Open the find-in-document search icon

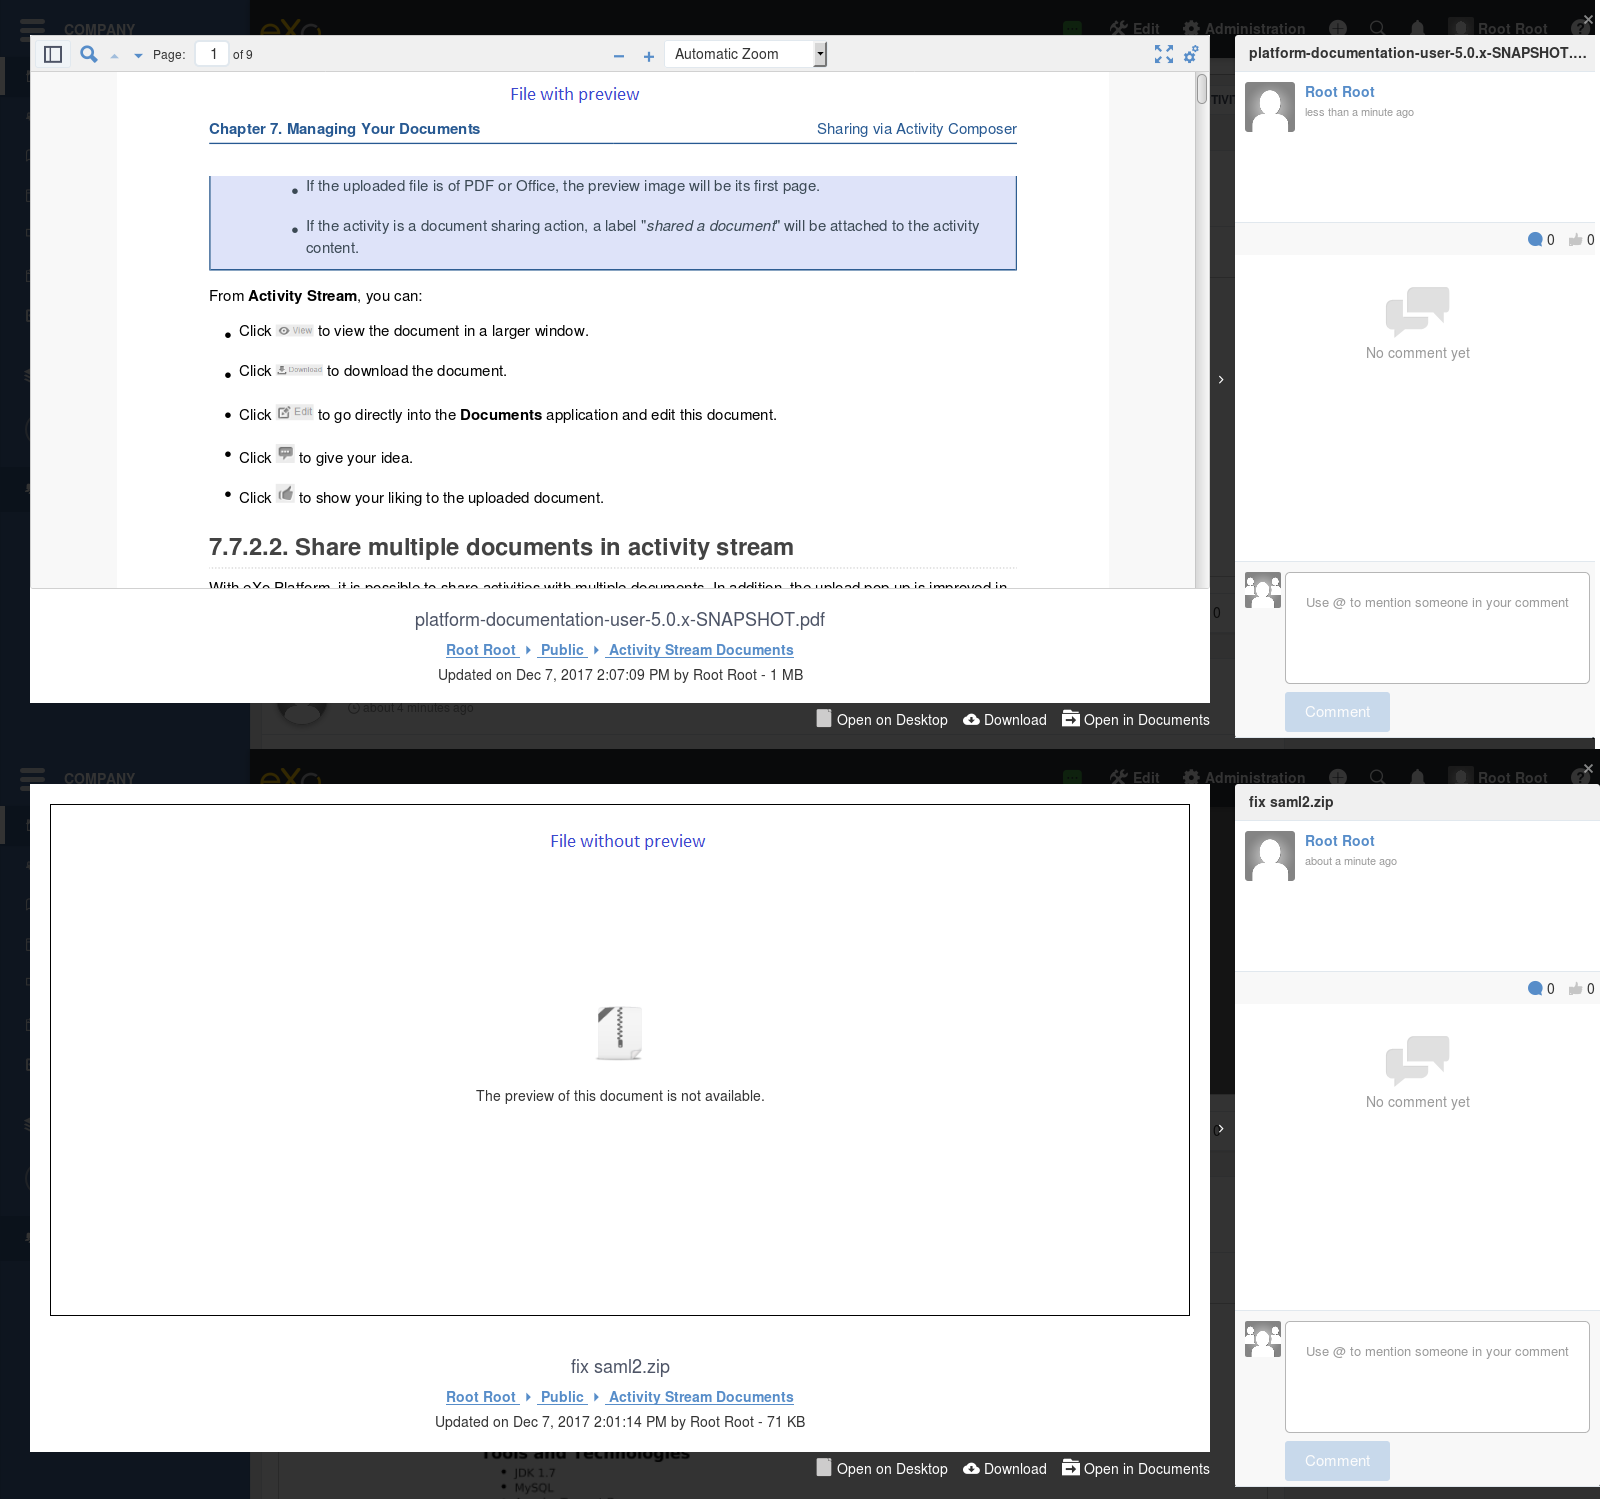tap(89, 55)
